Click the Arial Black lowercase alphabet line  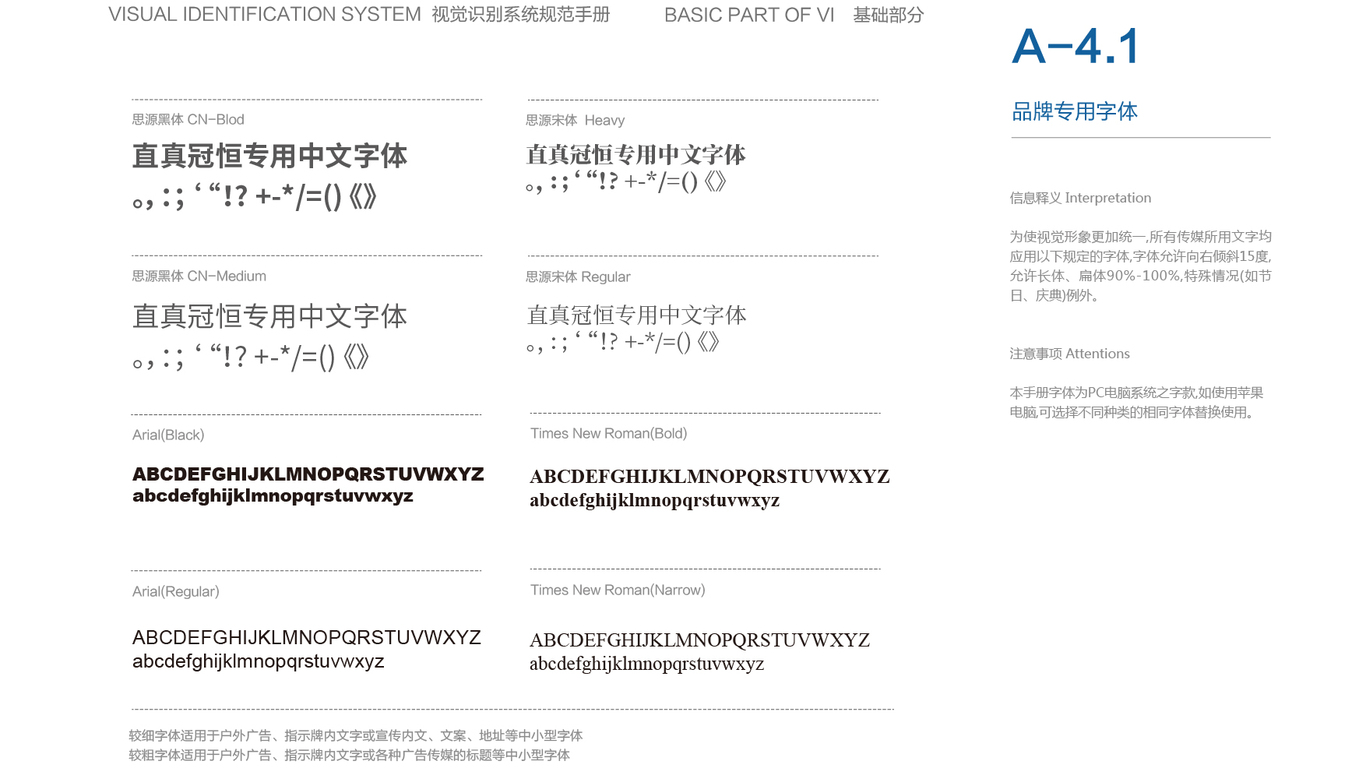tap(273, 496)
